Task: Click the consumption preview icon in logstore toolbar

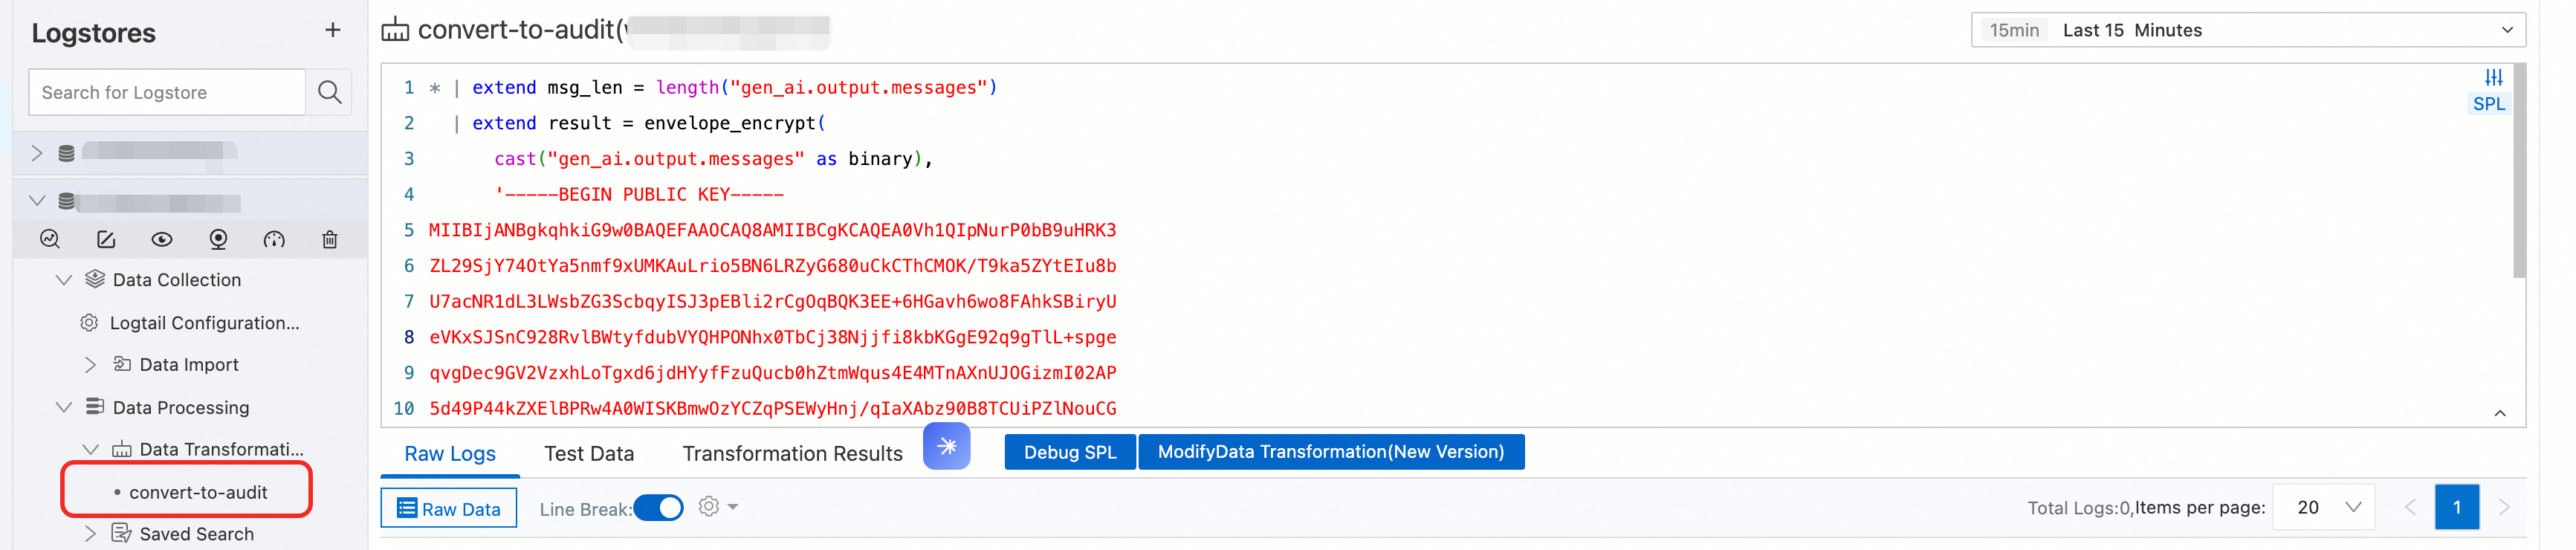Action: [218, 239]
